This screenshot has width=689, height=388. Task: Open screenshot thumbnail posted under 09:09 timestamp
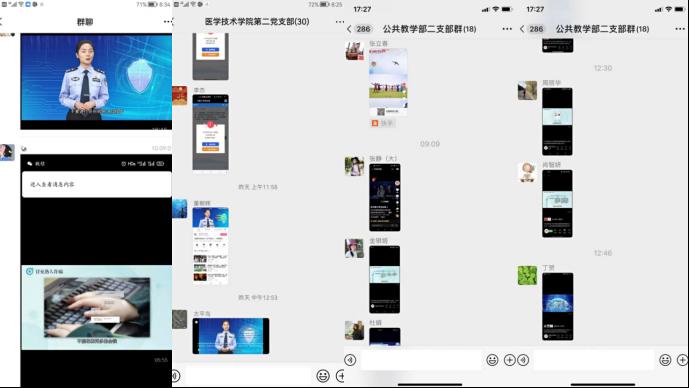(x=384, y=197)
